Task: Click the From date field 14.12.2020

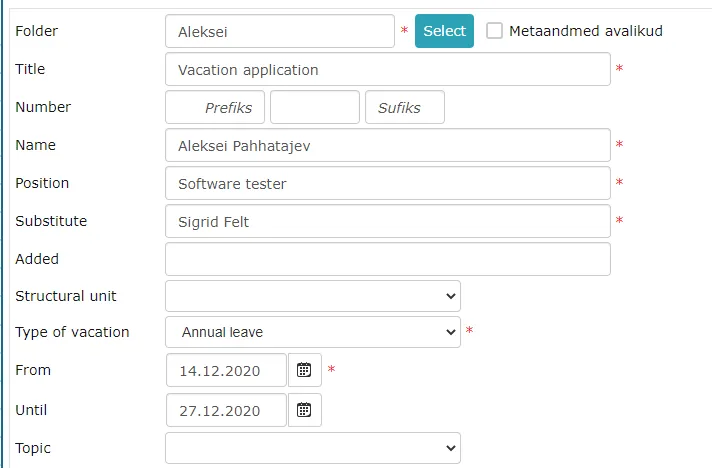Action: click(226, 370)
